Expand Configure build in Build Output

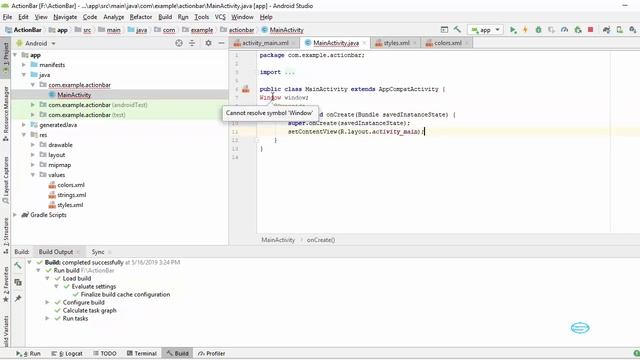point(47,302)
